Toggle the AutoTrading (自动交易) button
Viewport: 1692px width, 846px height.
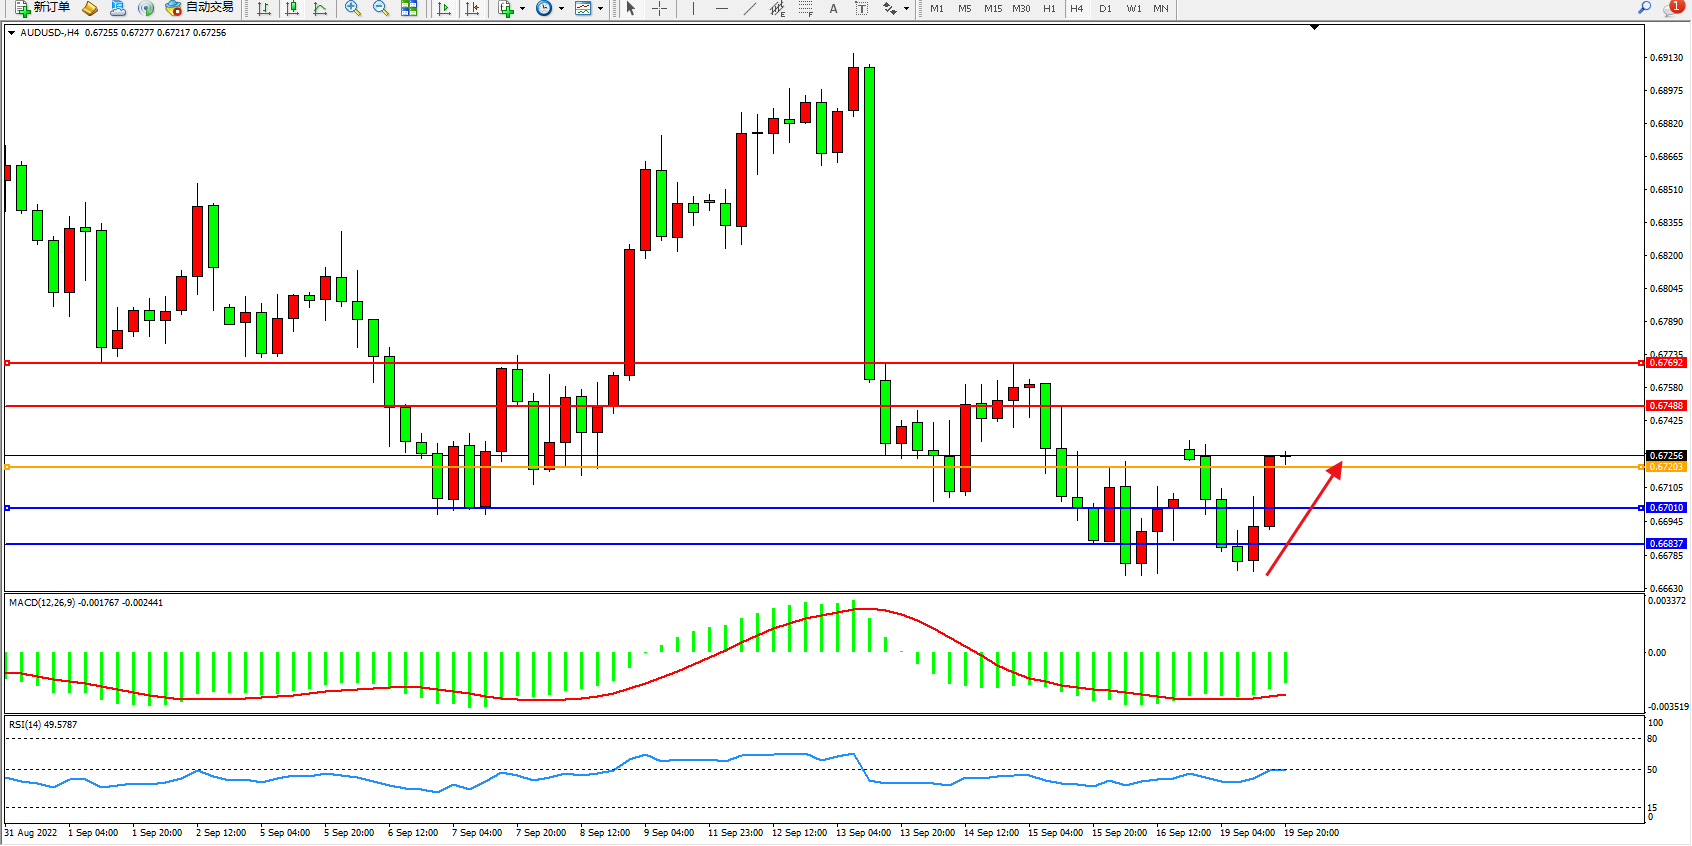200,8
